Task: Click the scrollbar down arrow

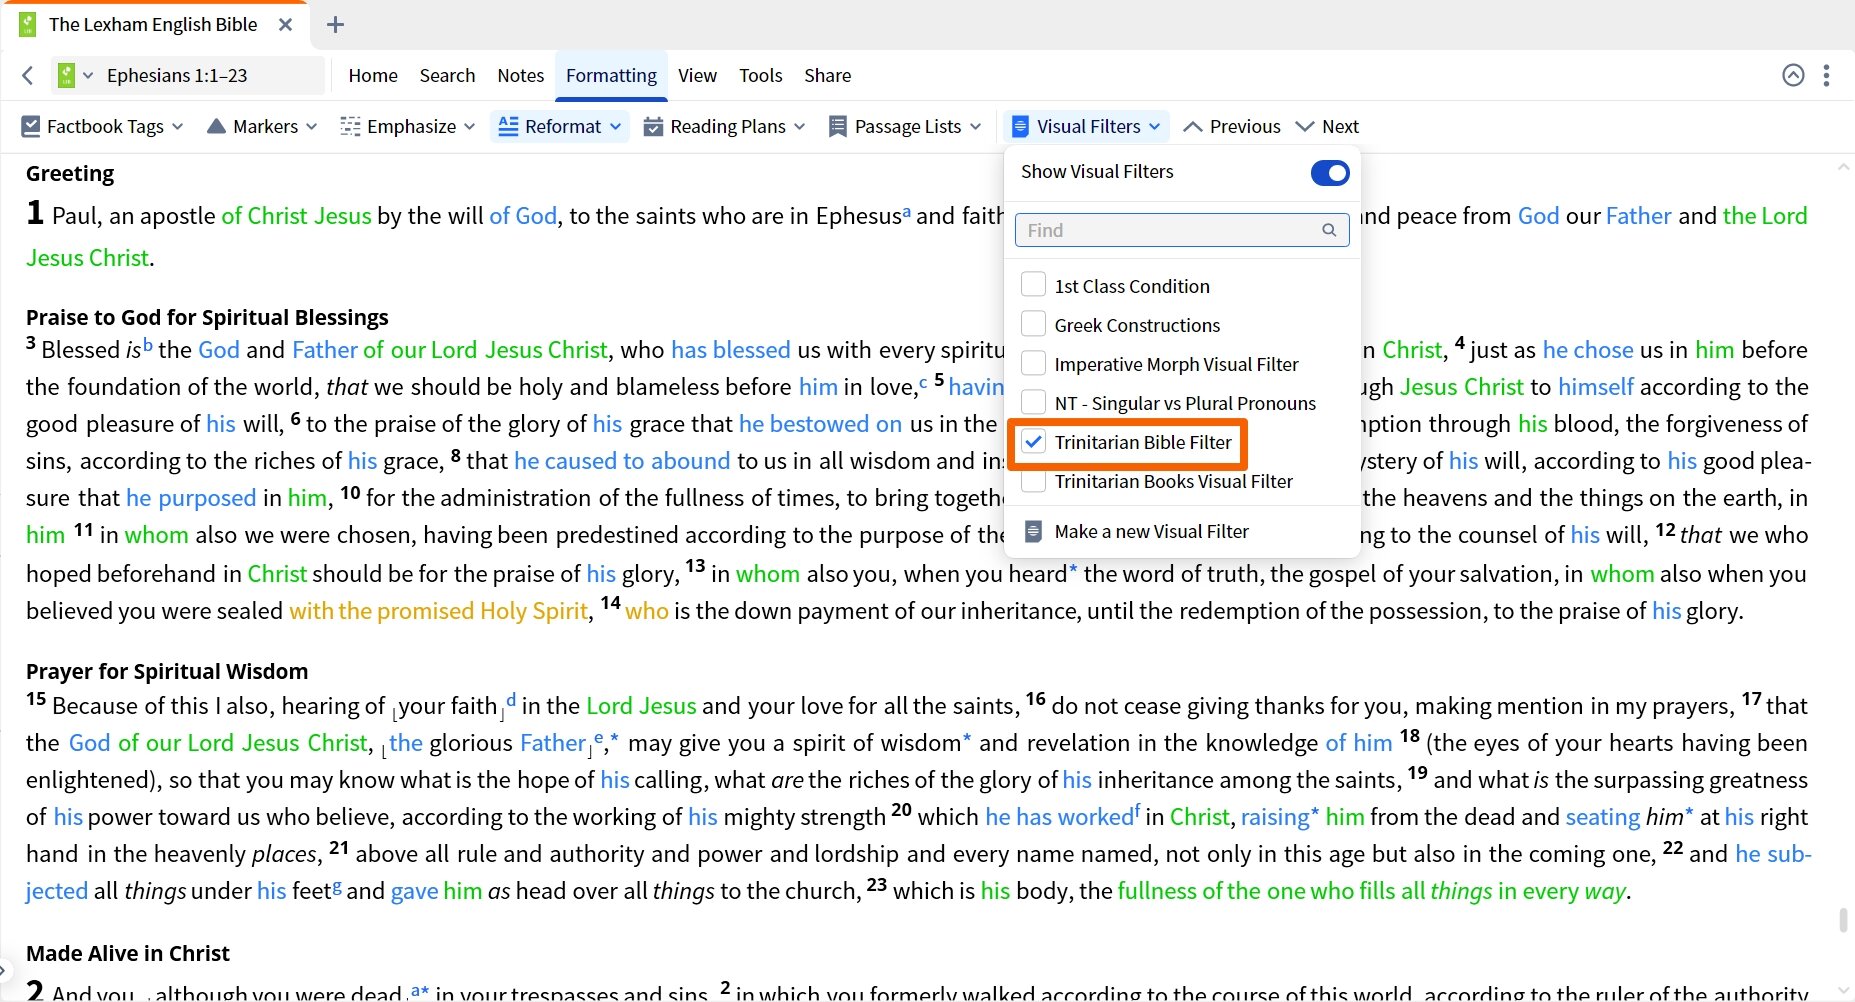Action: 1843,991
